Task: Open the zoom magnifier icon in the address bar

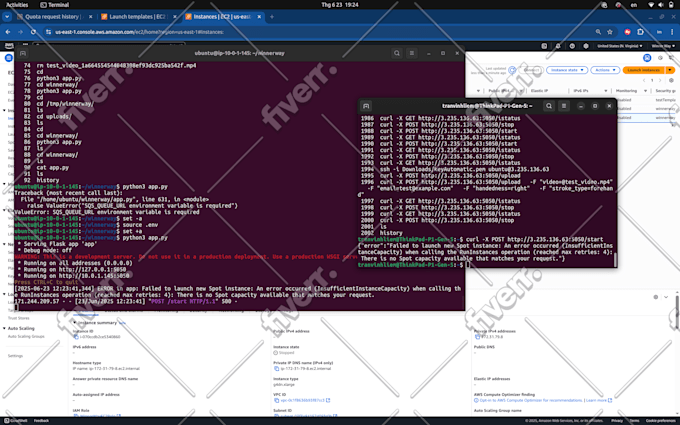Action: [x=598, y=32]
